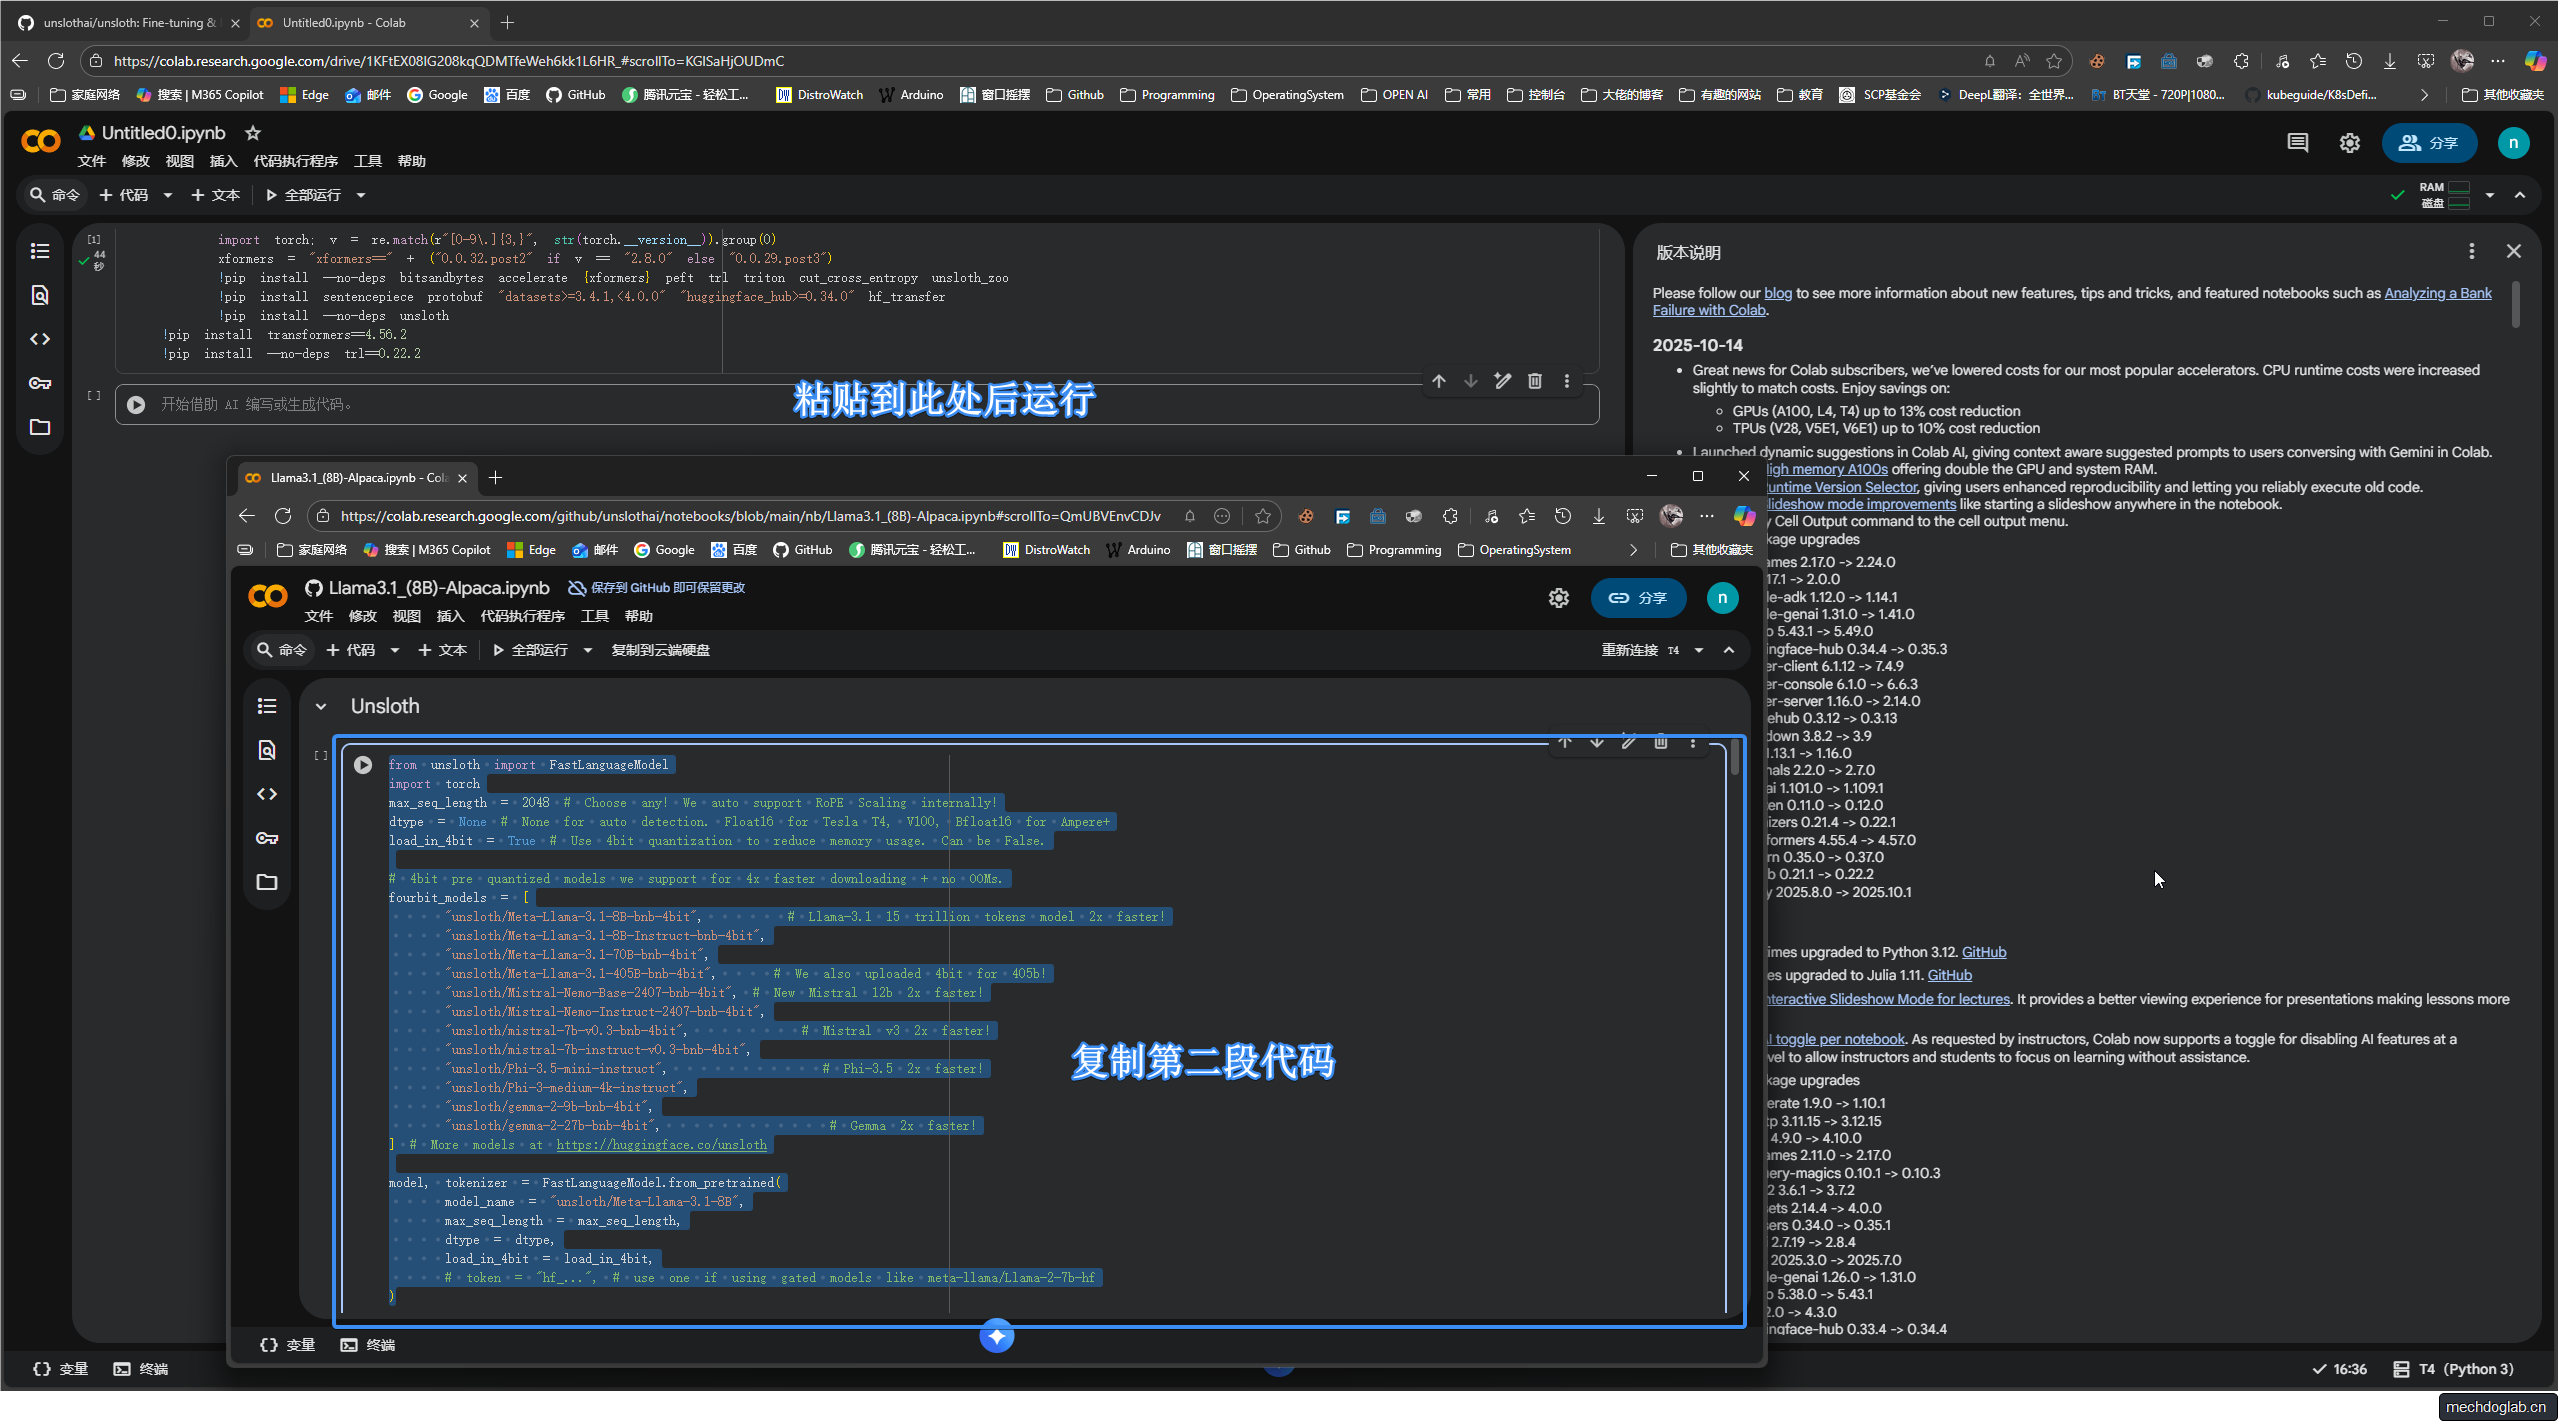This screenshot has height=1421, width=2558.
Task: Click the Gemini spark button below Llama notebook
Action: click(996, 1336)
